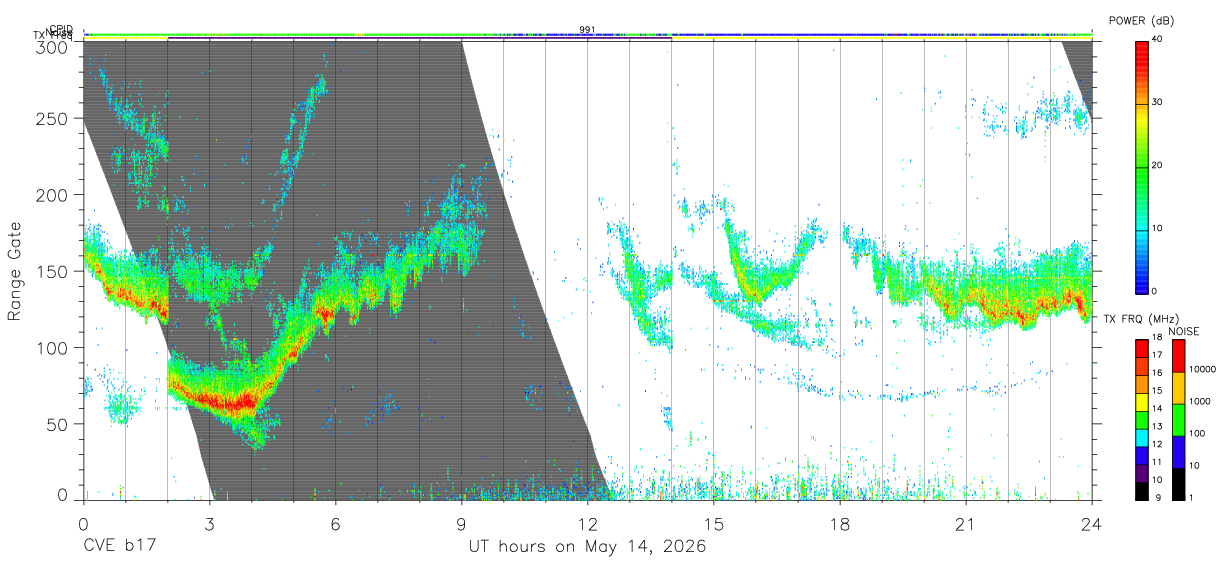Click the NOISE legend title above the noise bar
The image size is (1228, 567).
click(1184, 331)
